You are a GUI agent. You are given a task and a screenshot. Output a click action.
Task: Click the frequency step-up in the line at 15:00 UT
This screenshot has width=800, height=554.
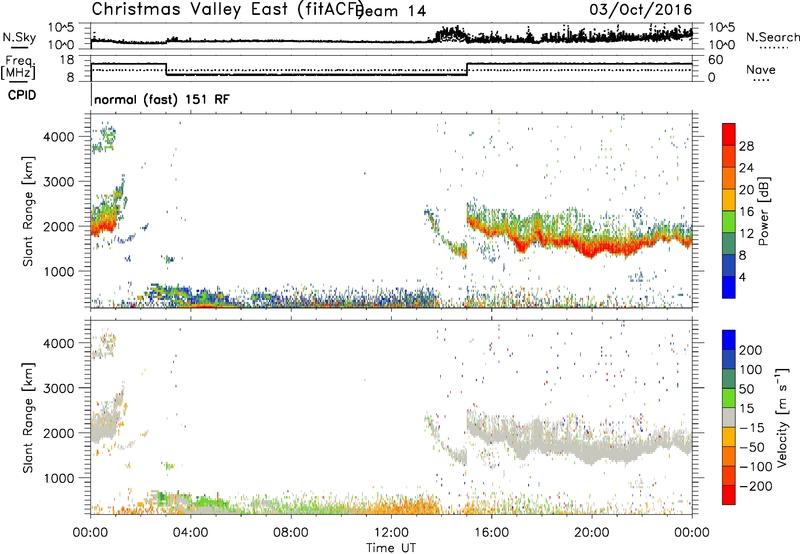[x=467, y=69]
